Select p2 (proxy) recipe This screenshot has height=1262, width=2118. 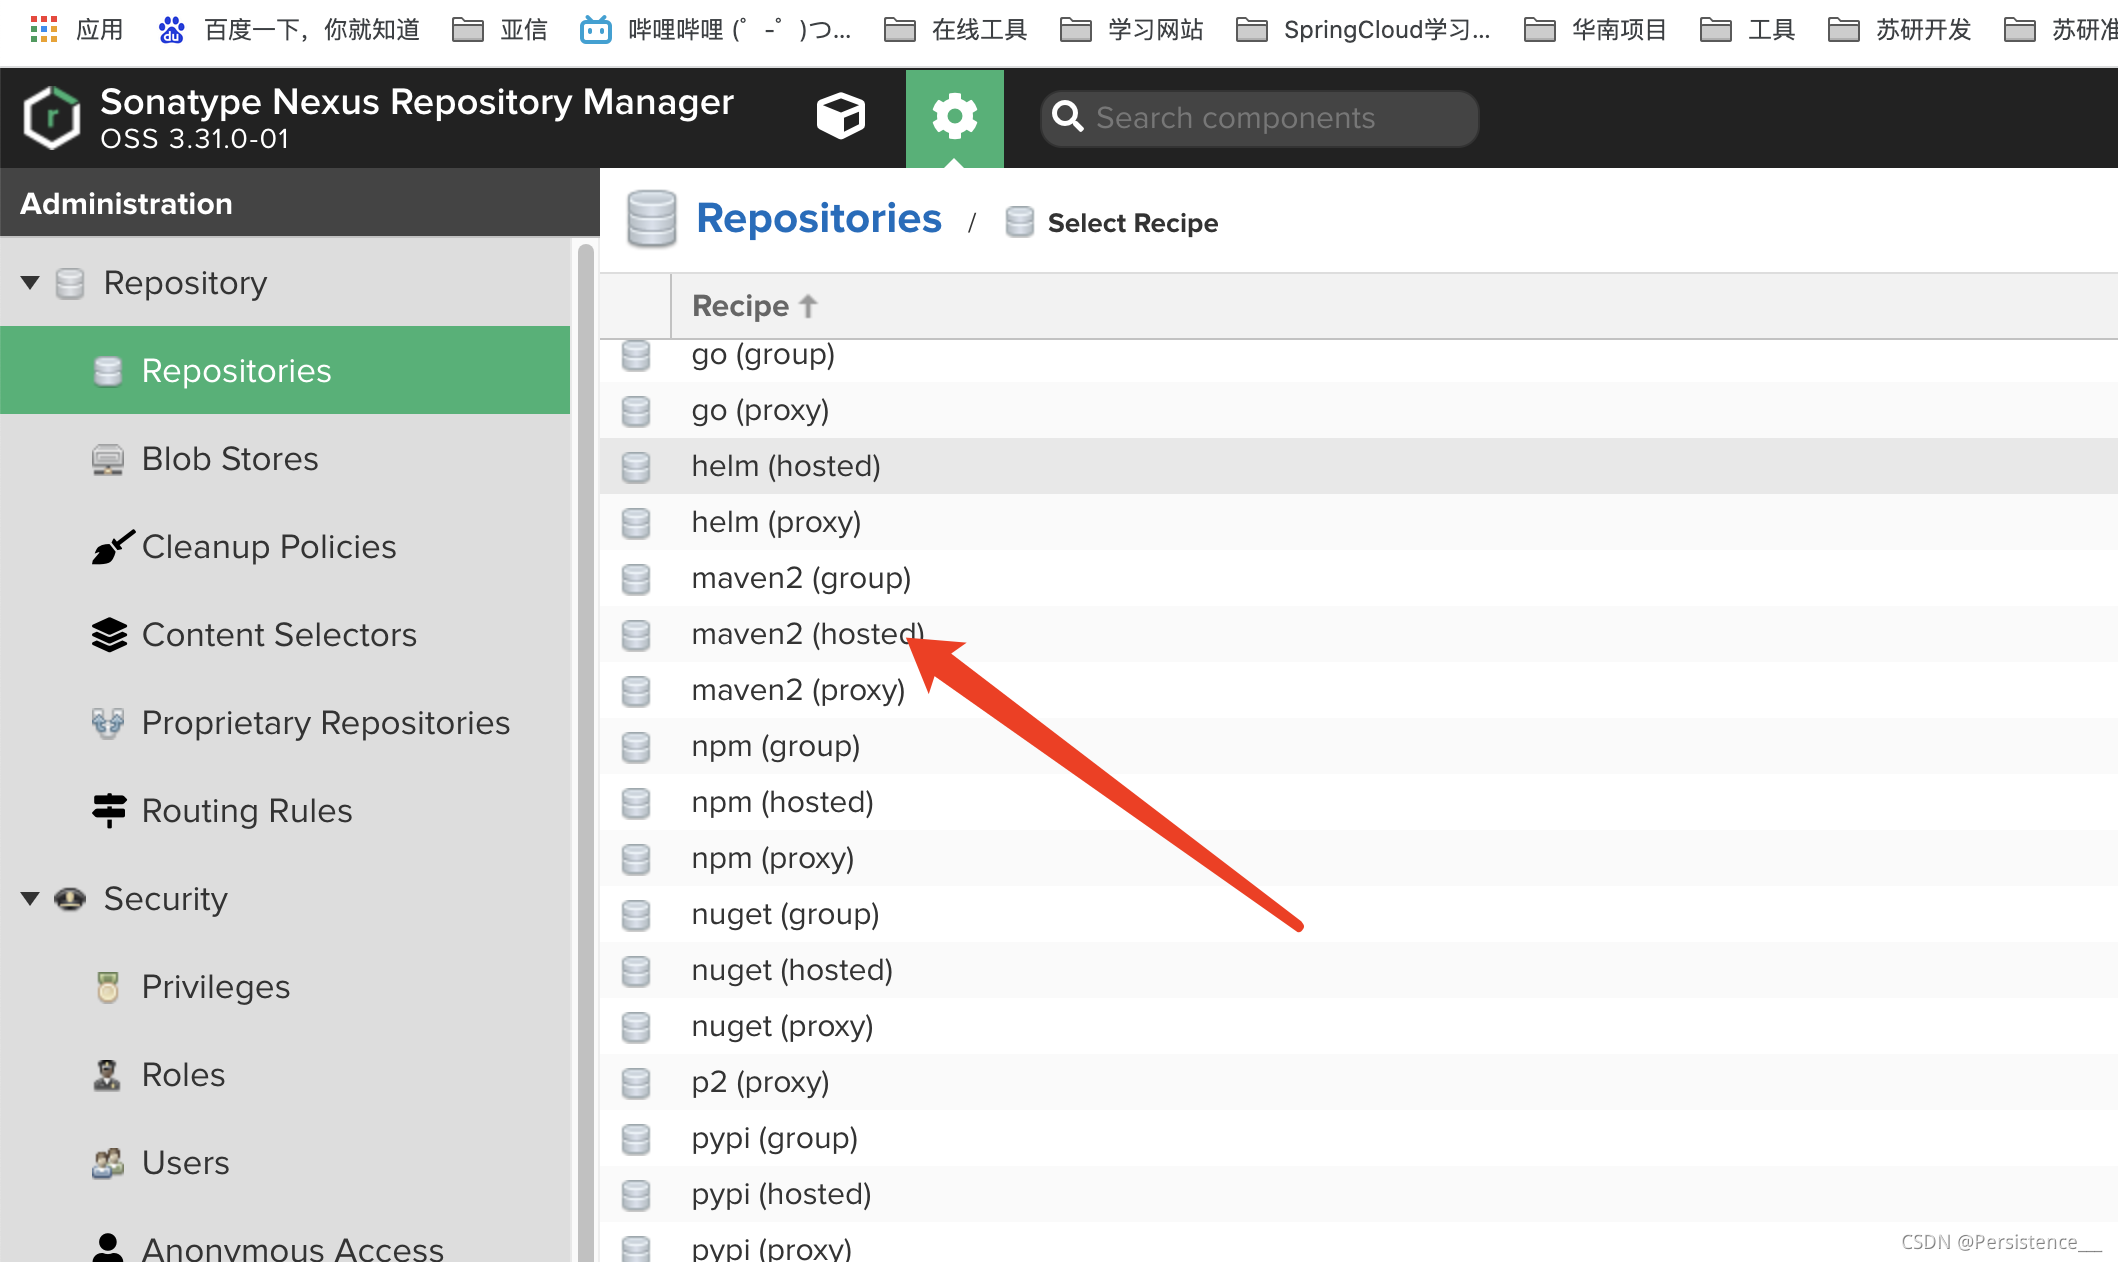(x=1359, y=1083)
